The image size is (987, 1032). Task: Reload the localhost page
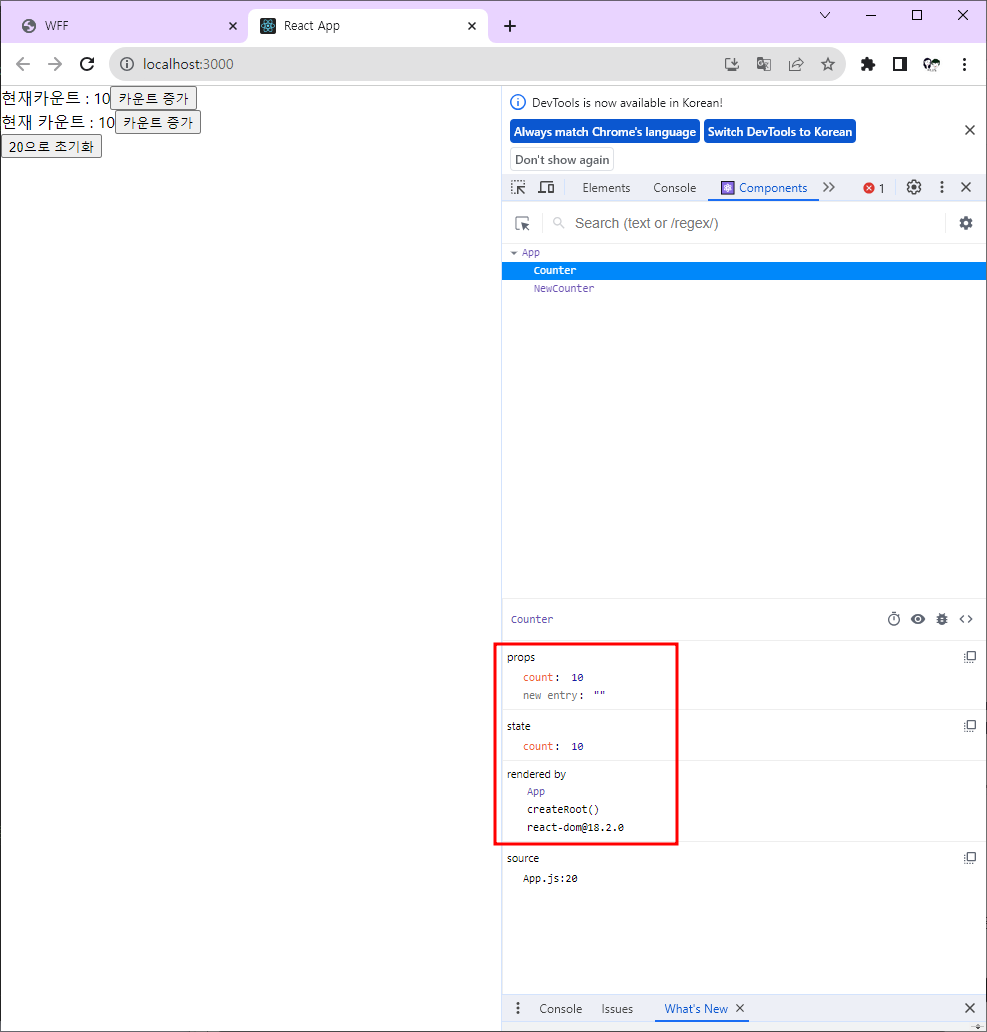[x=87, y=64]
